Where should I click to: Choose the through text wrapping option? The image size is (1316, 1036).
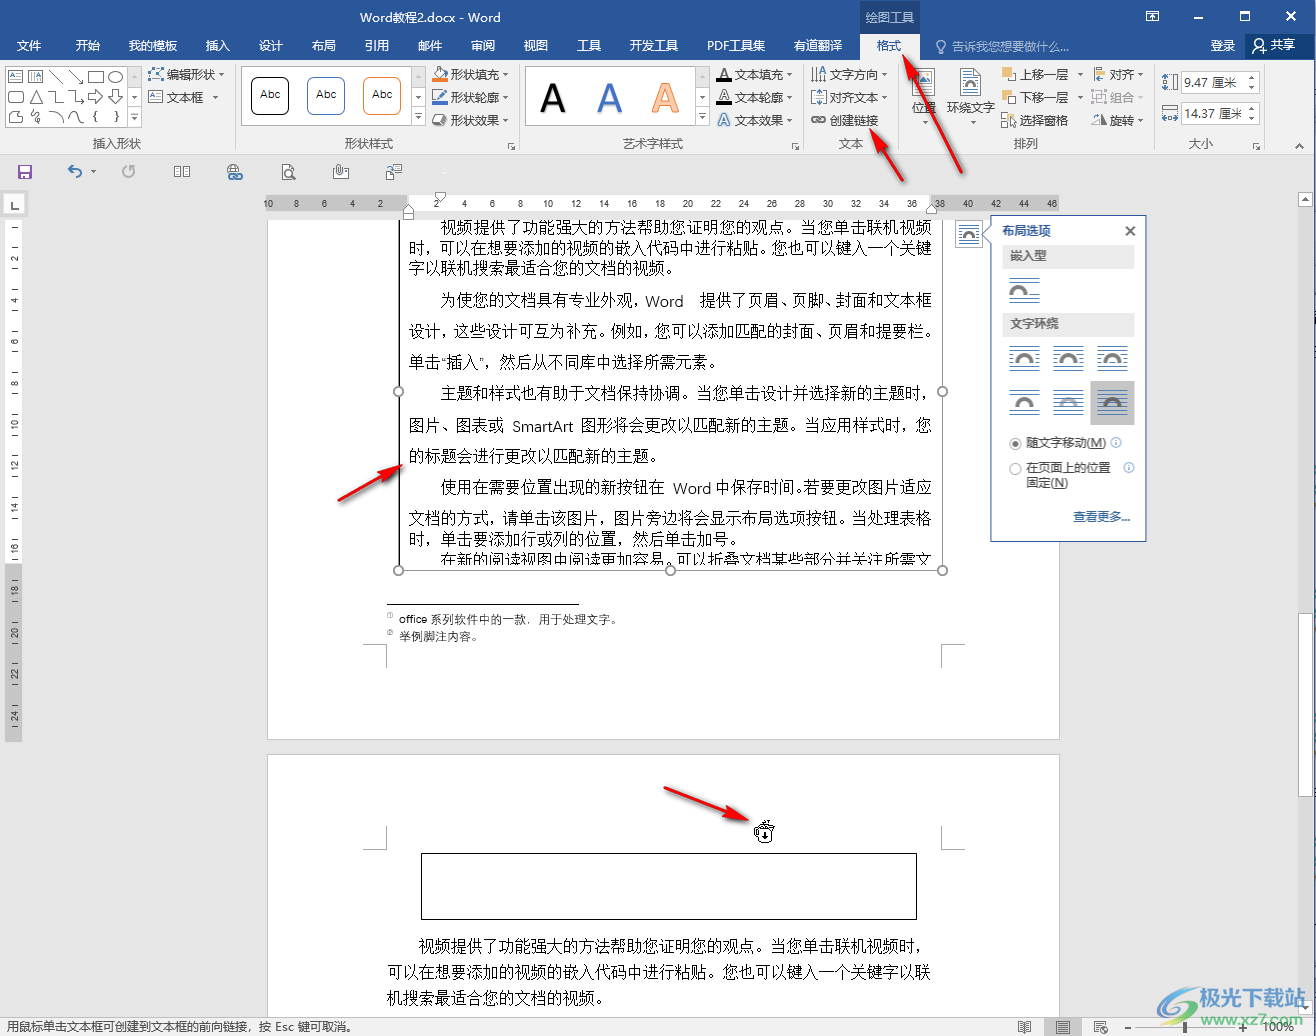(x=1112, y=358)
